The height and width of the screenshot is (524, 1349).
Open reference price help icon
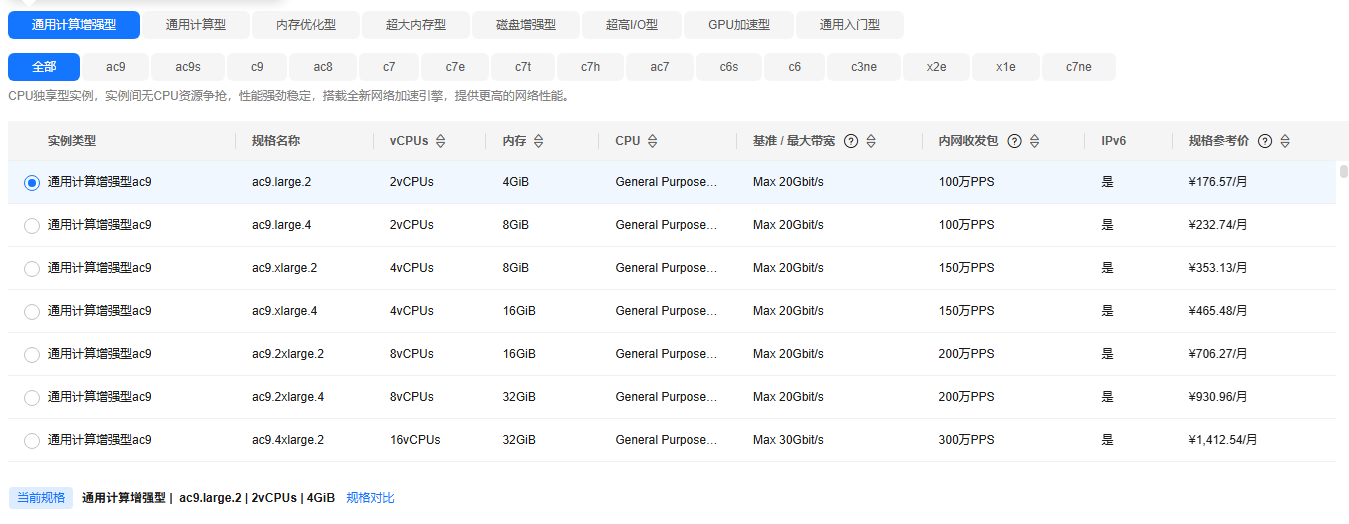point(1265,141)
